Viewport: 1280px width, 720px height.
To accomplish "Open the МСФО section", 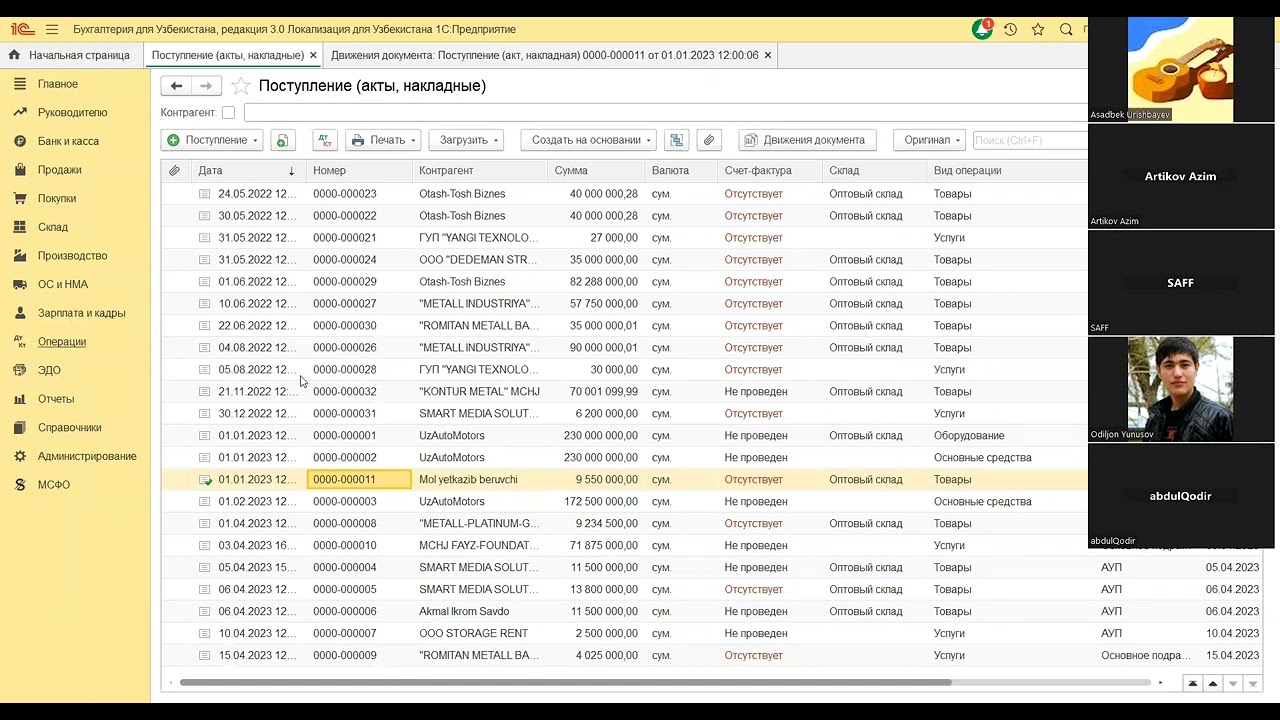I will pos(54,485).
